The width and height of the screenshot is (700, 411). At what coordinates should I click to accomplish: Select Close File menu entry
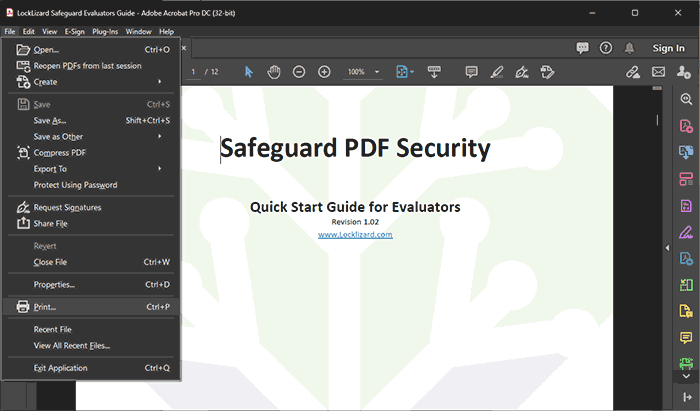tap(92, 262)
